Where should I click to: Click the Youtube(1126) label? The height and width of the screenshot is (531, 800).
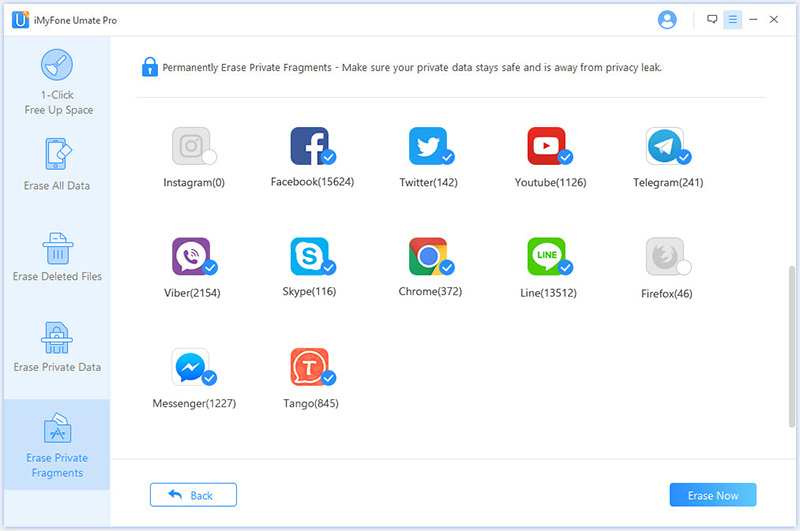551,183
